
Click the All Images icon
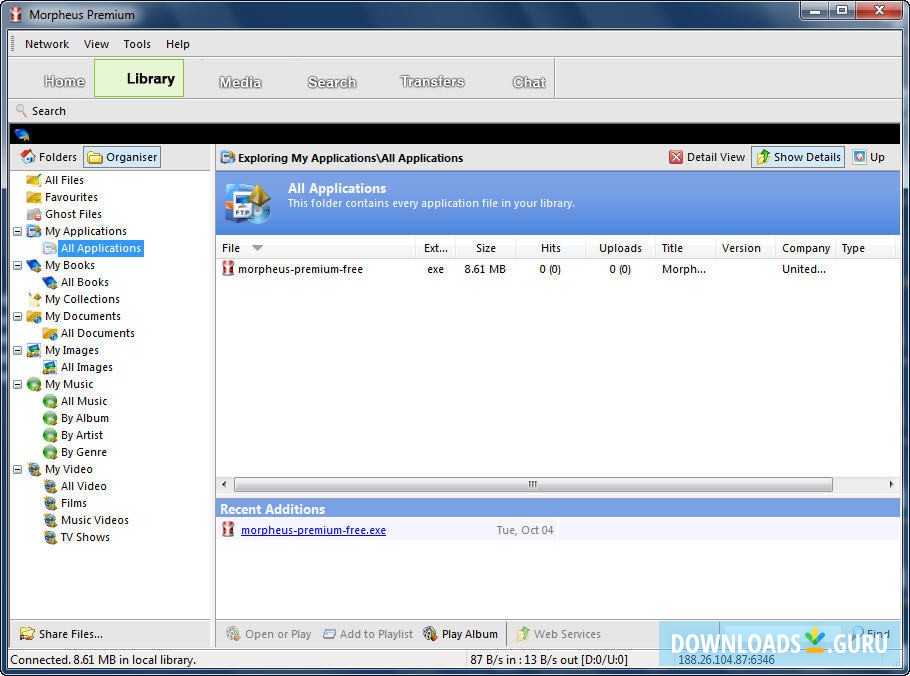[50, 367]
